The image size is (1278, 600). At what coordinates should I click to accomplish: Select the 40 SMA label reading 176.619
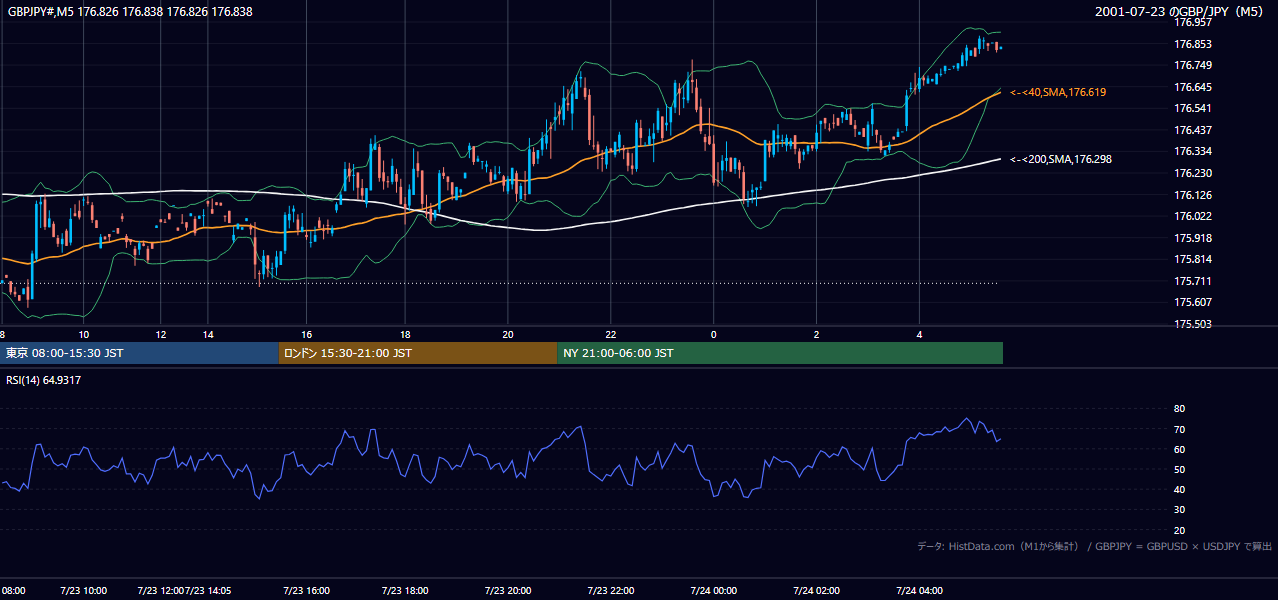coord(1058,92)
